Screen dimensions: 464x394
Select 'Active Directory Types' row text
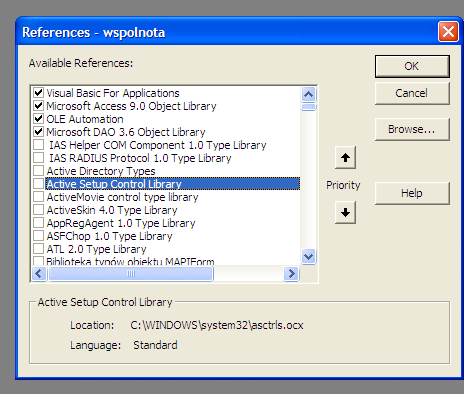pos(101,171)
